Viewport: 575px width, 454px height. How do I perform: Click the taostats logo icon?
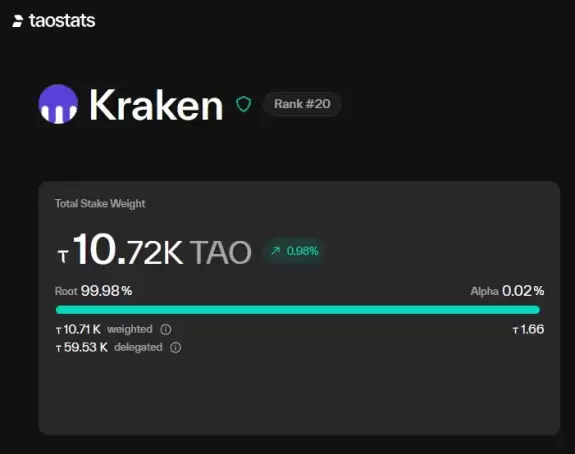point(18,21)
